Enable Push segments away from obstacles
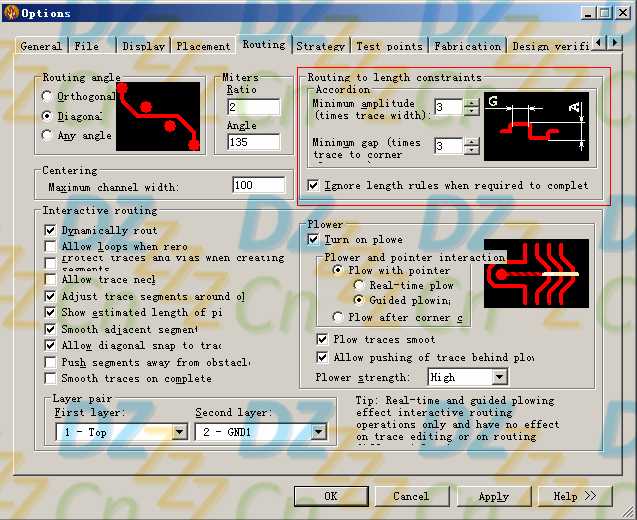637x520 pixels. (x=50, y=362)
